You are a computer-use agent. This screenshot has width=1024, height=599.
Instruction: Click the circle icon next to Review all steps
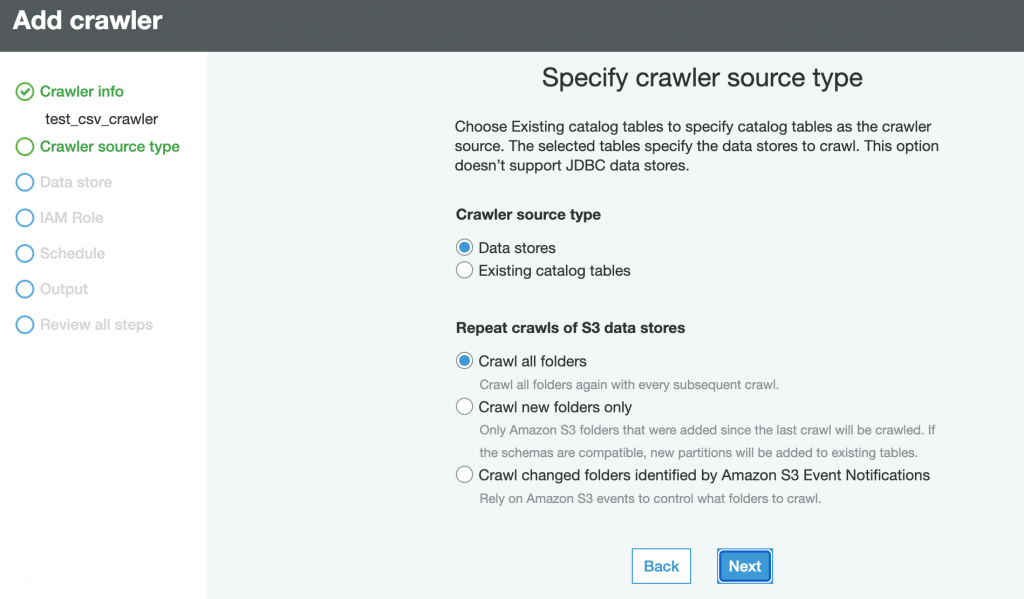point(25,325)
